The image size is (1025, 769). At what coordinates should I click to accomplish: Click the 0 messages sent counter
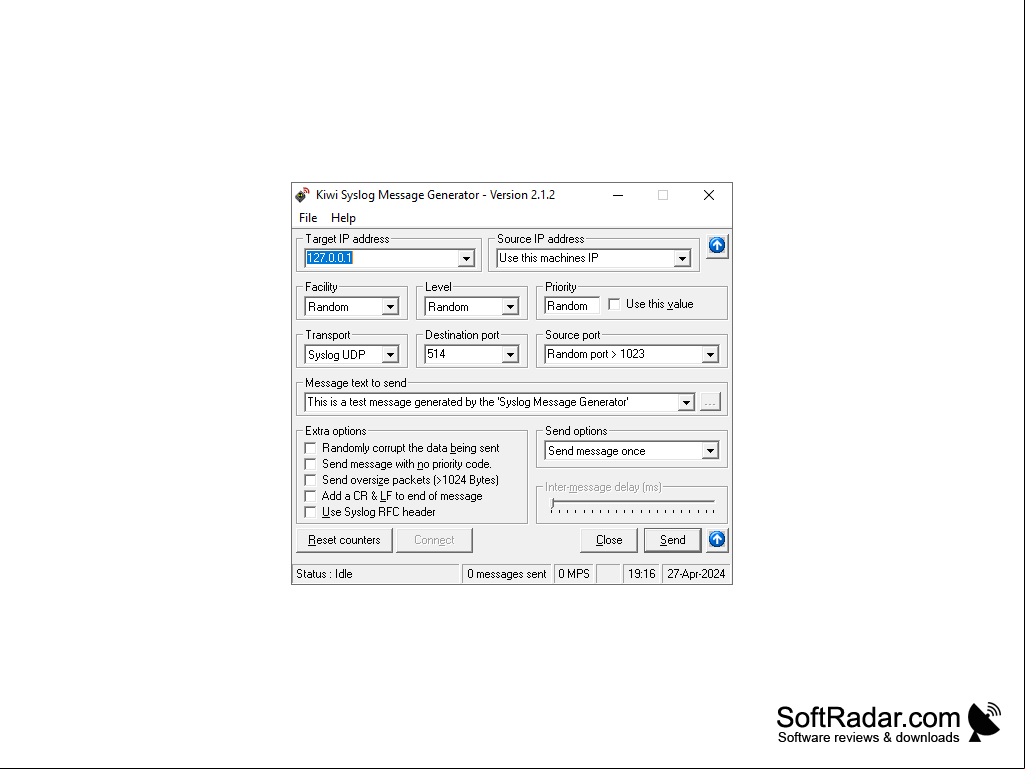507,574
